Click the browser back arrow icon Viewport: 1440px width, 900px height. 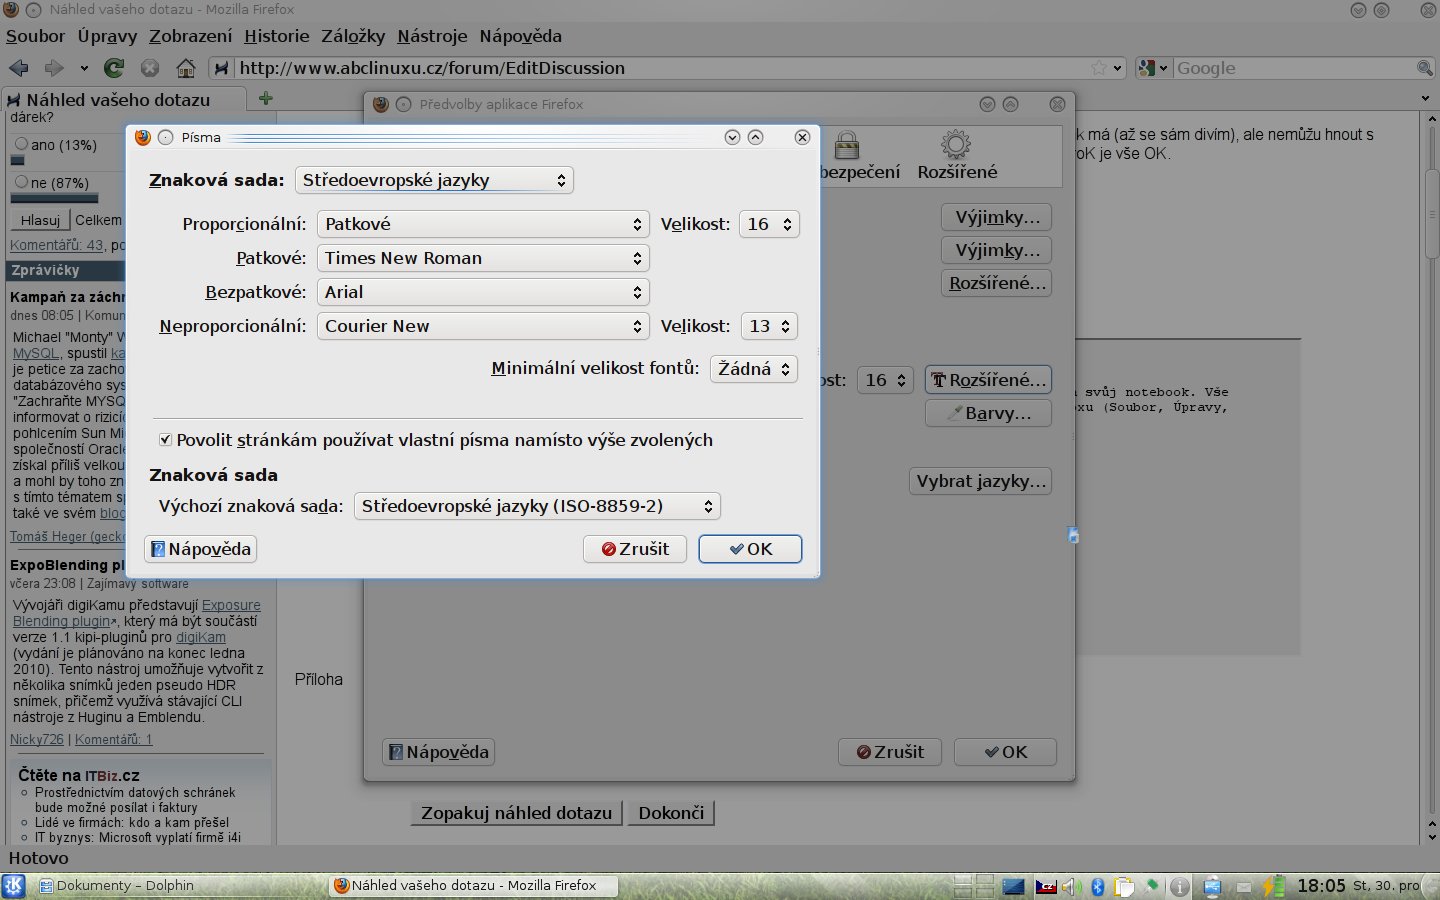pos(18,68)
